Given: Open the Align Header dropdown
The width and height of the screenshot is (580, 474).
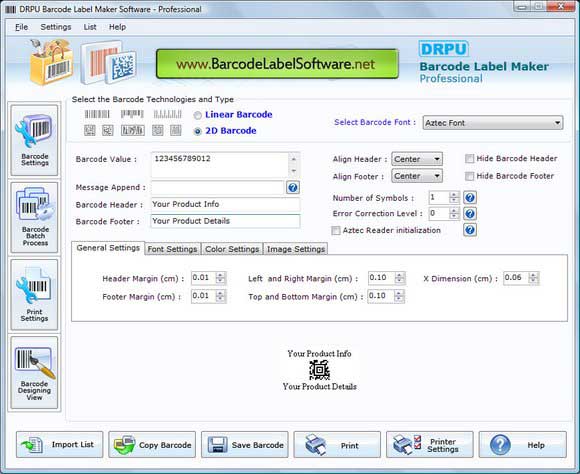Looking at the screenshot, I should coord(417,159).
